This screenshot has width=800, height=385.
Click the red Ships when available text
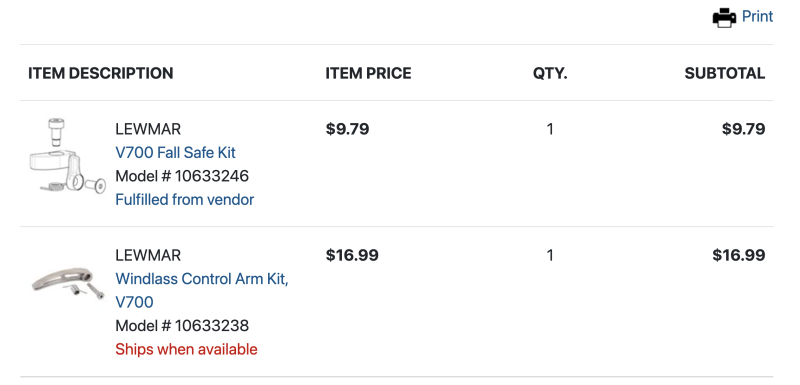(186, 349)
